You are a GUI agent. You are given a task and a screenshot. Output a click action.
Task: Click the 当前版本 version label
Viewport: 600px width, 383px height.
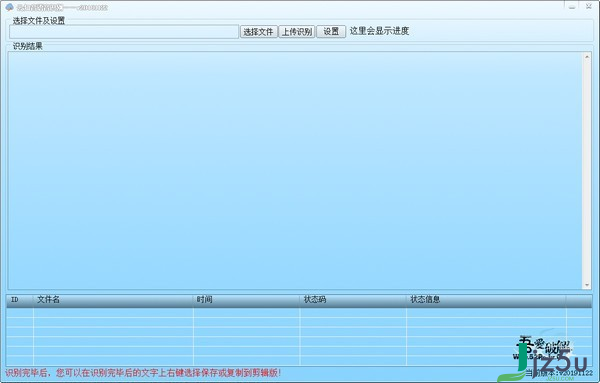559,373
